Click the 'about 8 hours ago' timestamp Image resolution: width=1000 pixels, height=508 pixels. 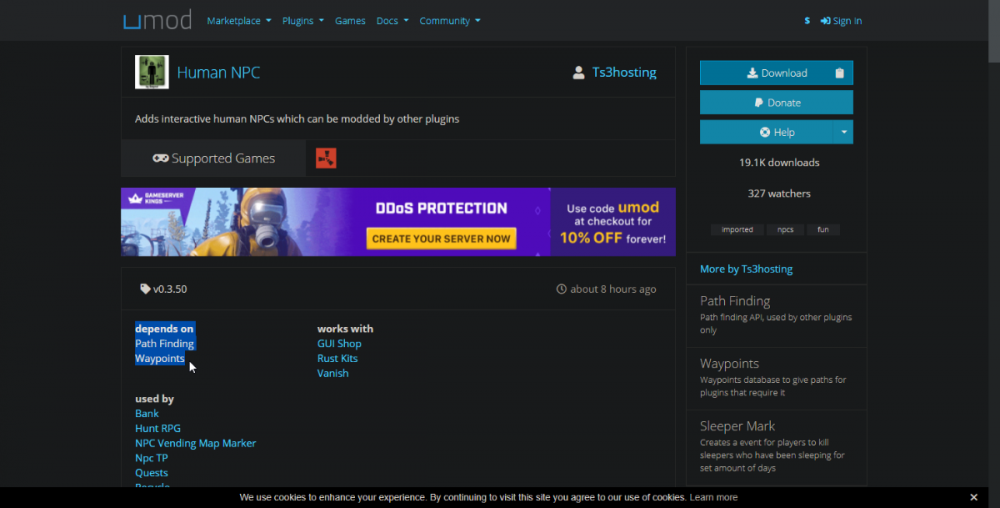pyautogui.click(x=613, y=289)
